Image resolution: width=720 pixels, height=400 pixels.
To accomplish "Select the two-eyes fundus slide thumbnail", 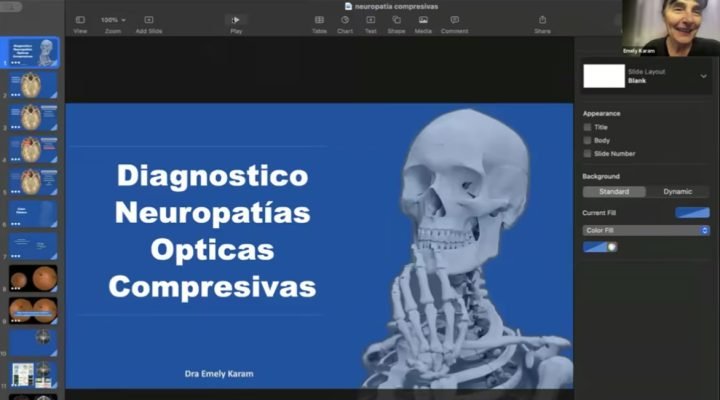I will [33, 277].
